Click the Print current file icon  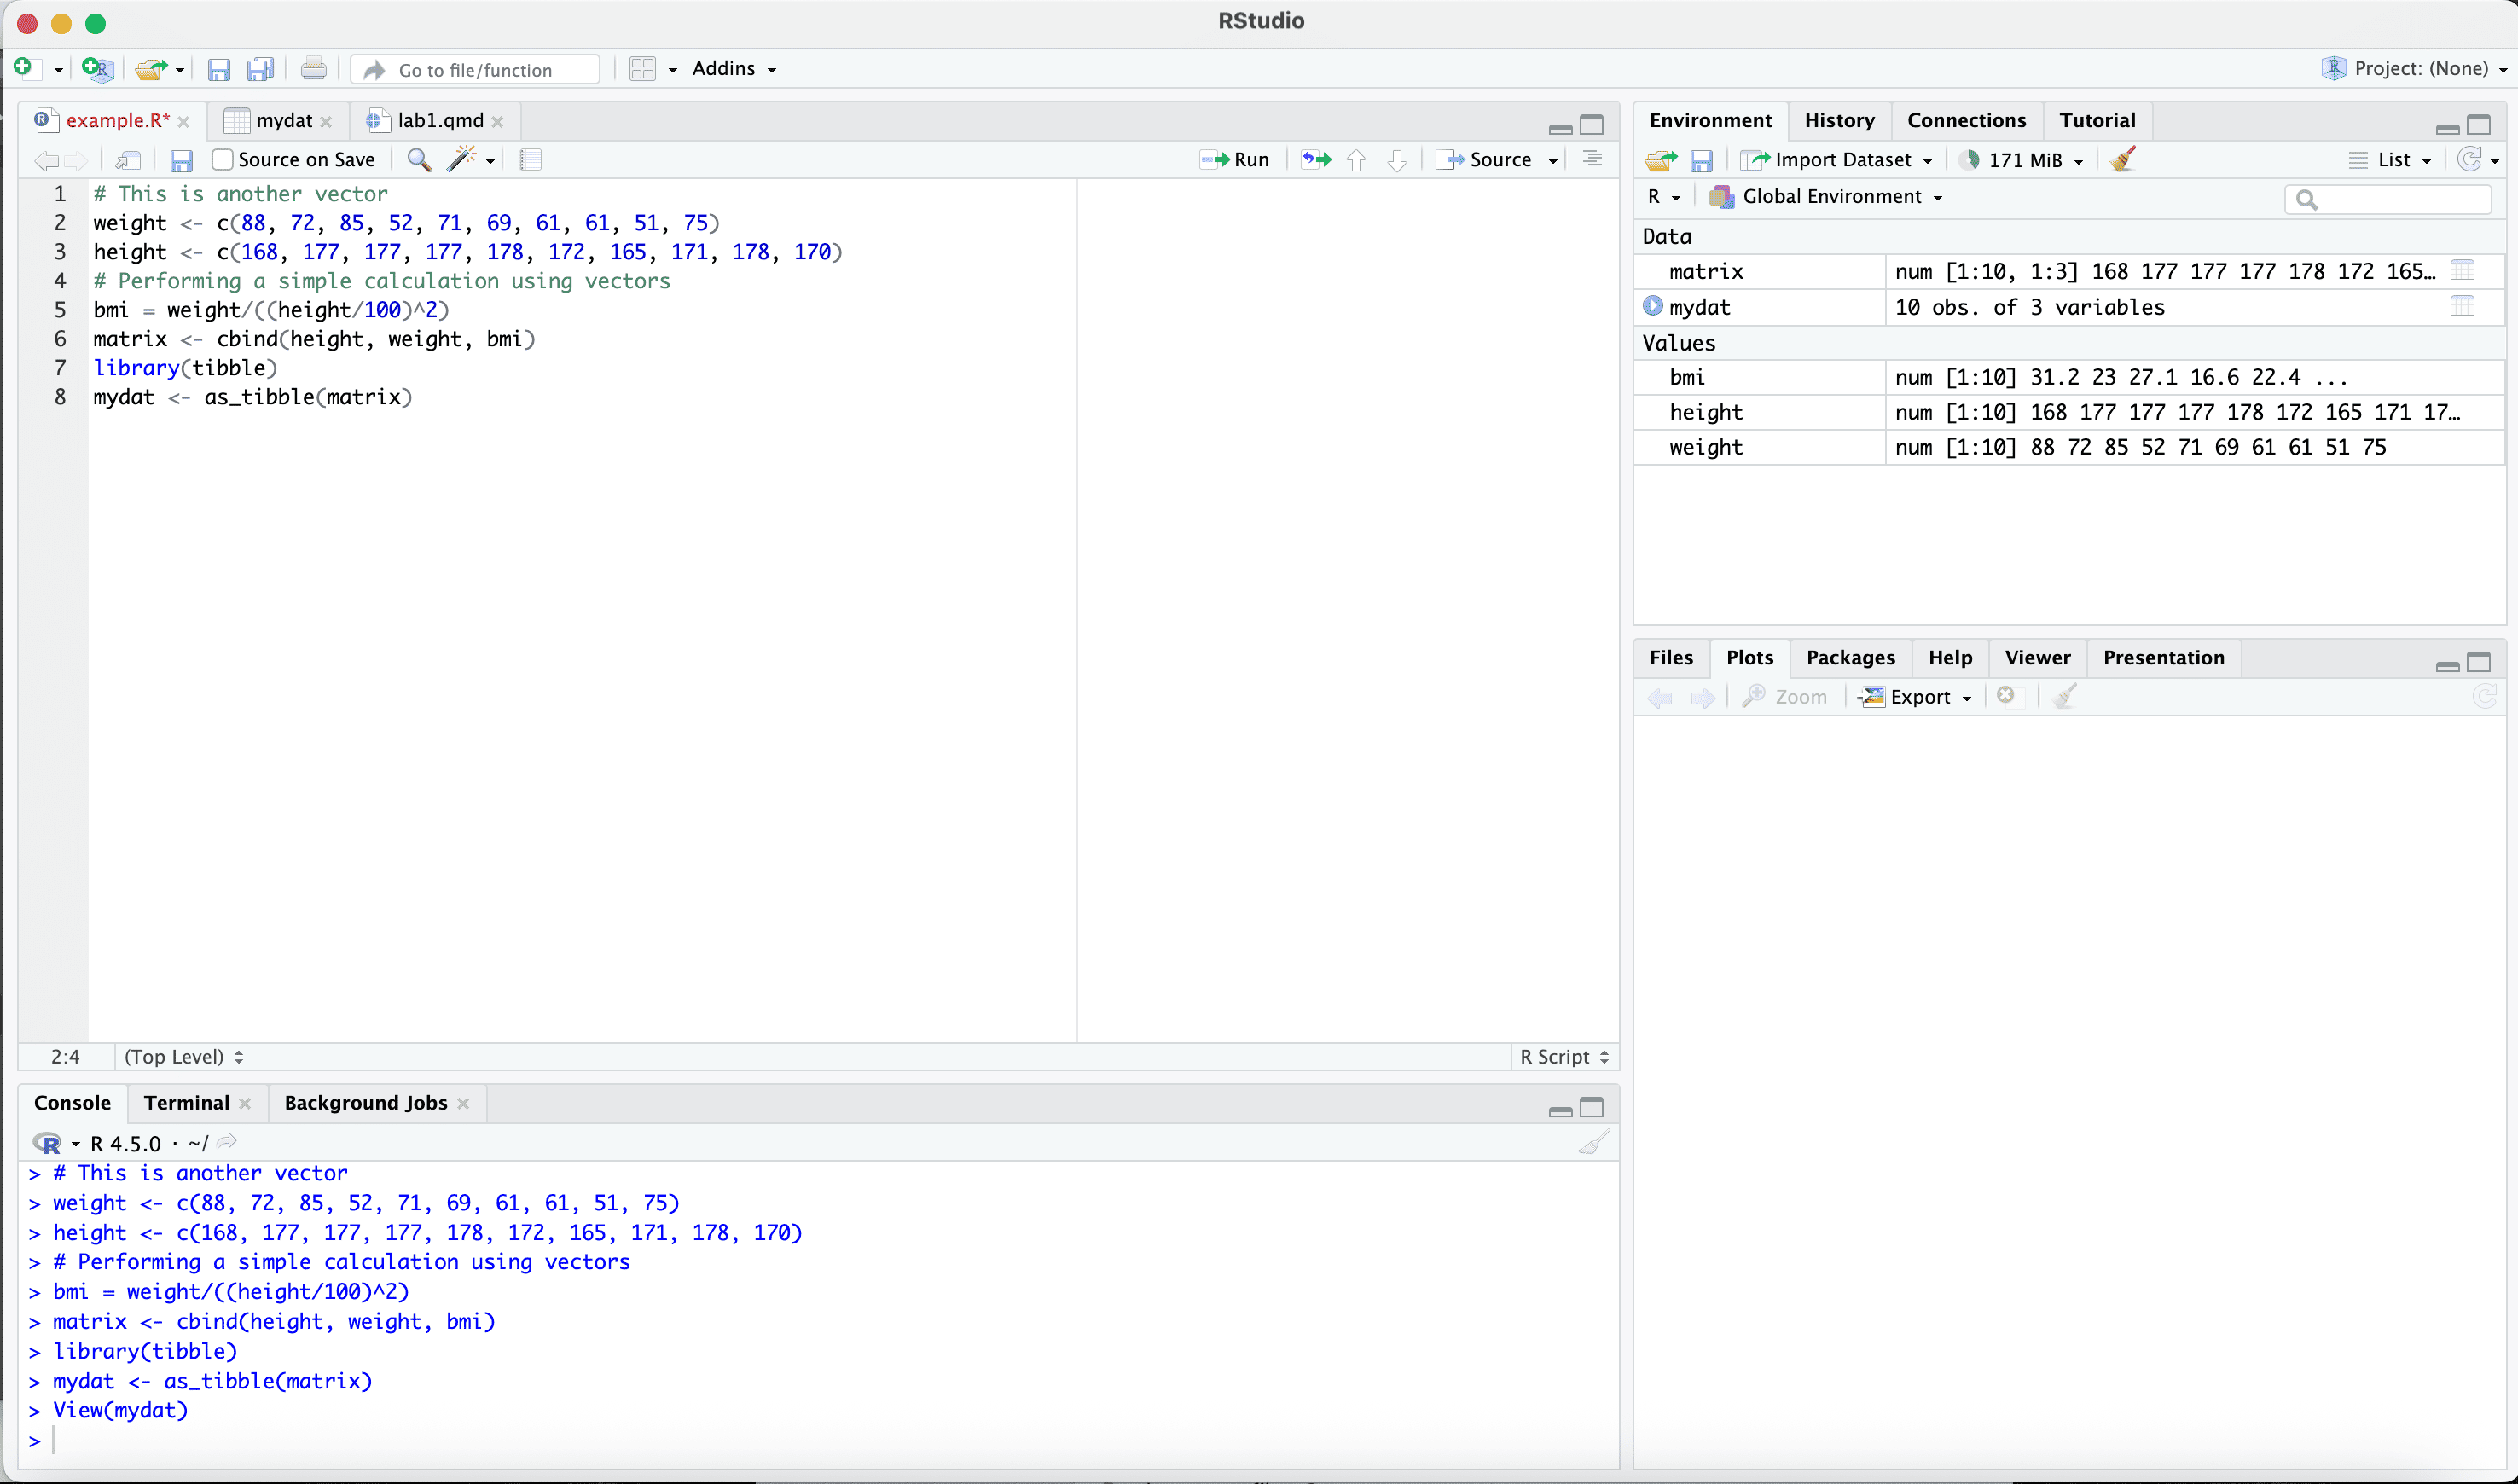point(313,69)
